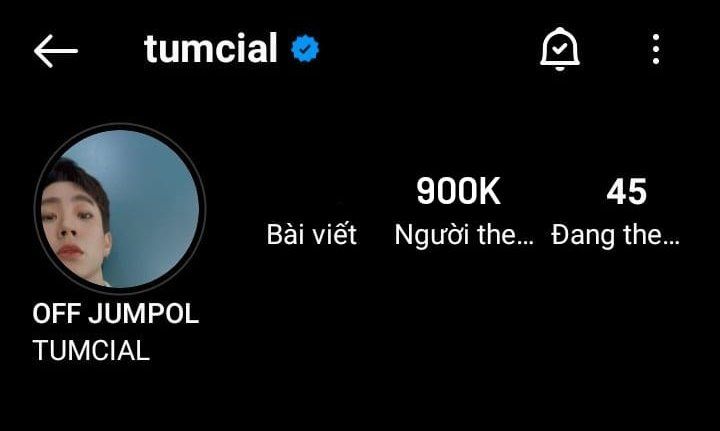View the tumcial profile picture

[120, 209]
